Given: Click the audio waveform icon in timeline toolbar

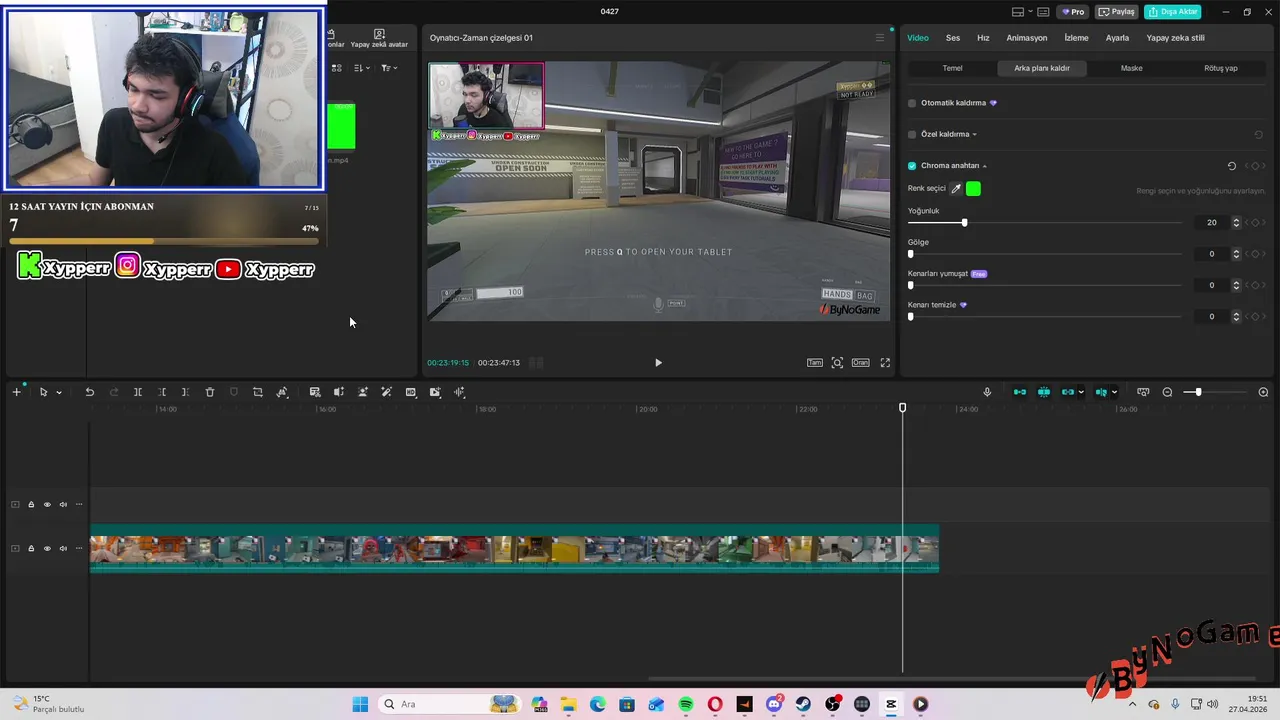Looking at the screenshot, I should pos(460,392).
